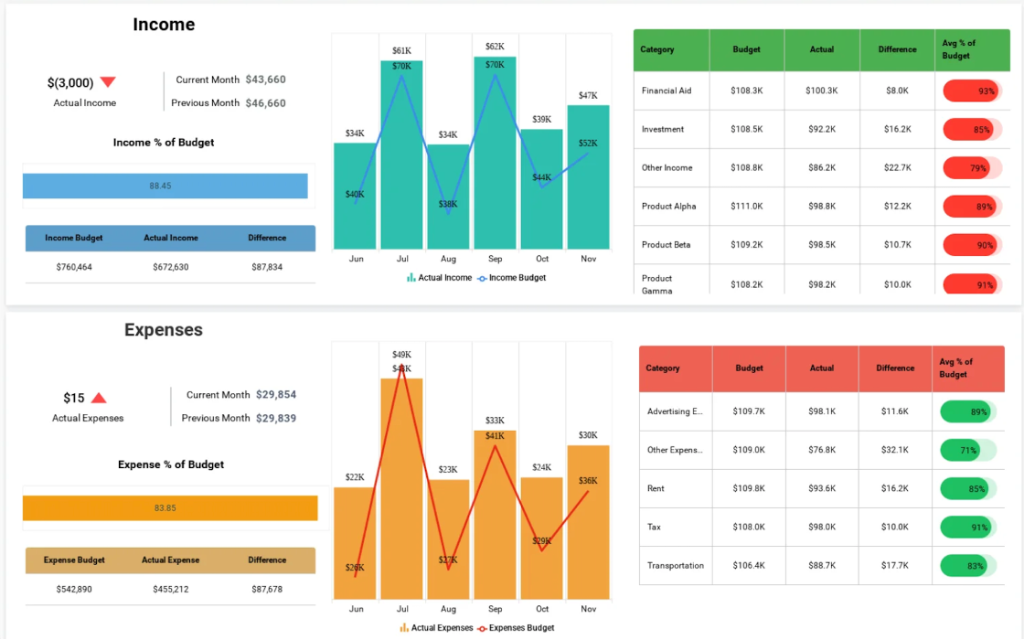Viewport: 1024px width, 639px height.
Task: Click the expenses Current Month $29,854 value
Action: click(276, 395)
